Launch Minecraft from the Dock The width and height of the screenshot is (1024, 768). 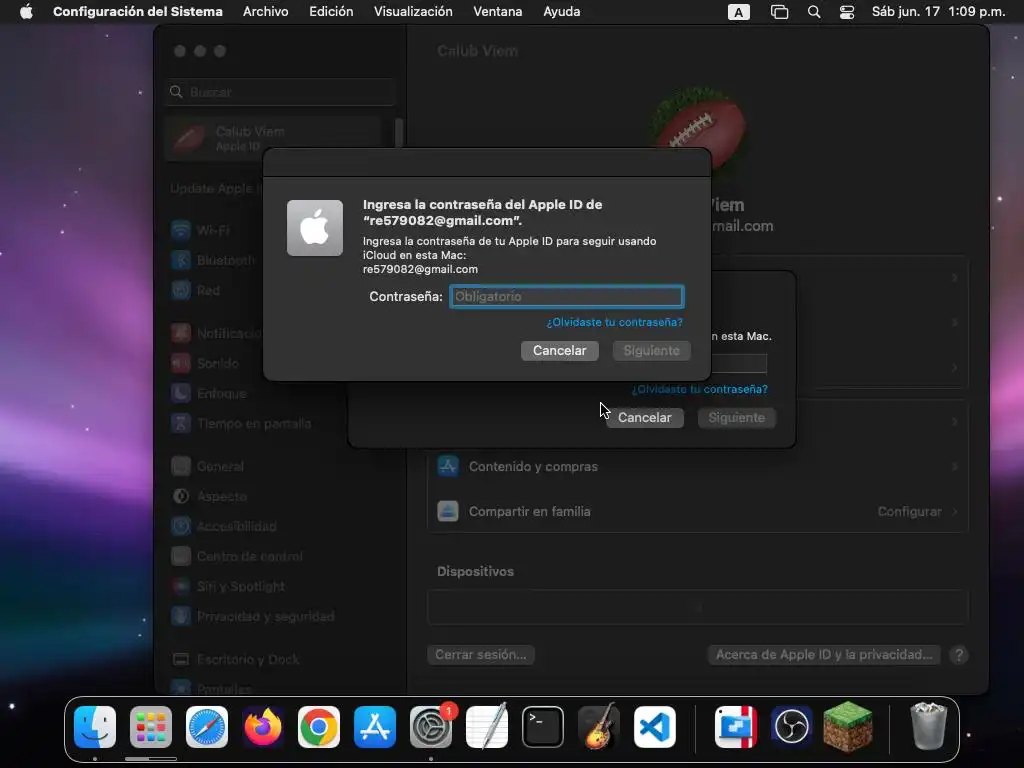(848, 727)
